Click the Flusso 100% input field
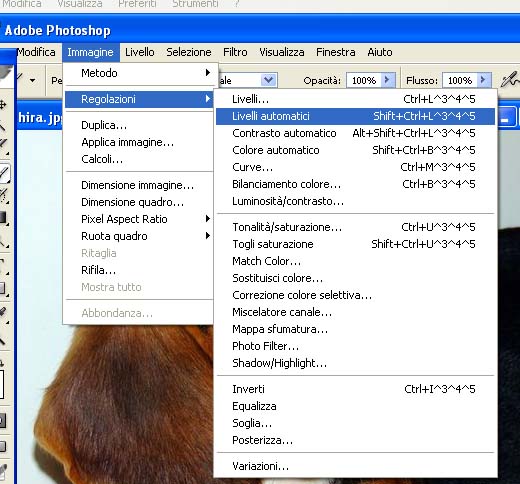 [460, 80]
